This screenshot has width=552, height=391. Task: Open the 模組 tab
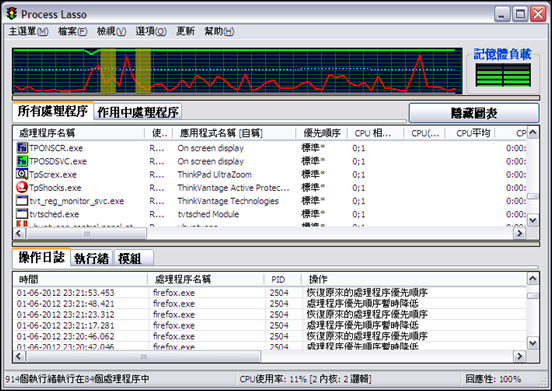133,258
